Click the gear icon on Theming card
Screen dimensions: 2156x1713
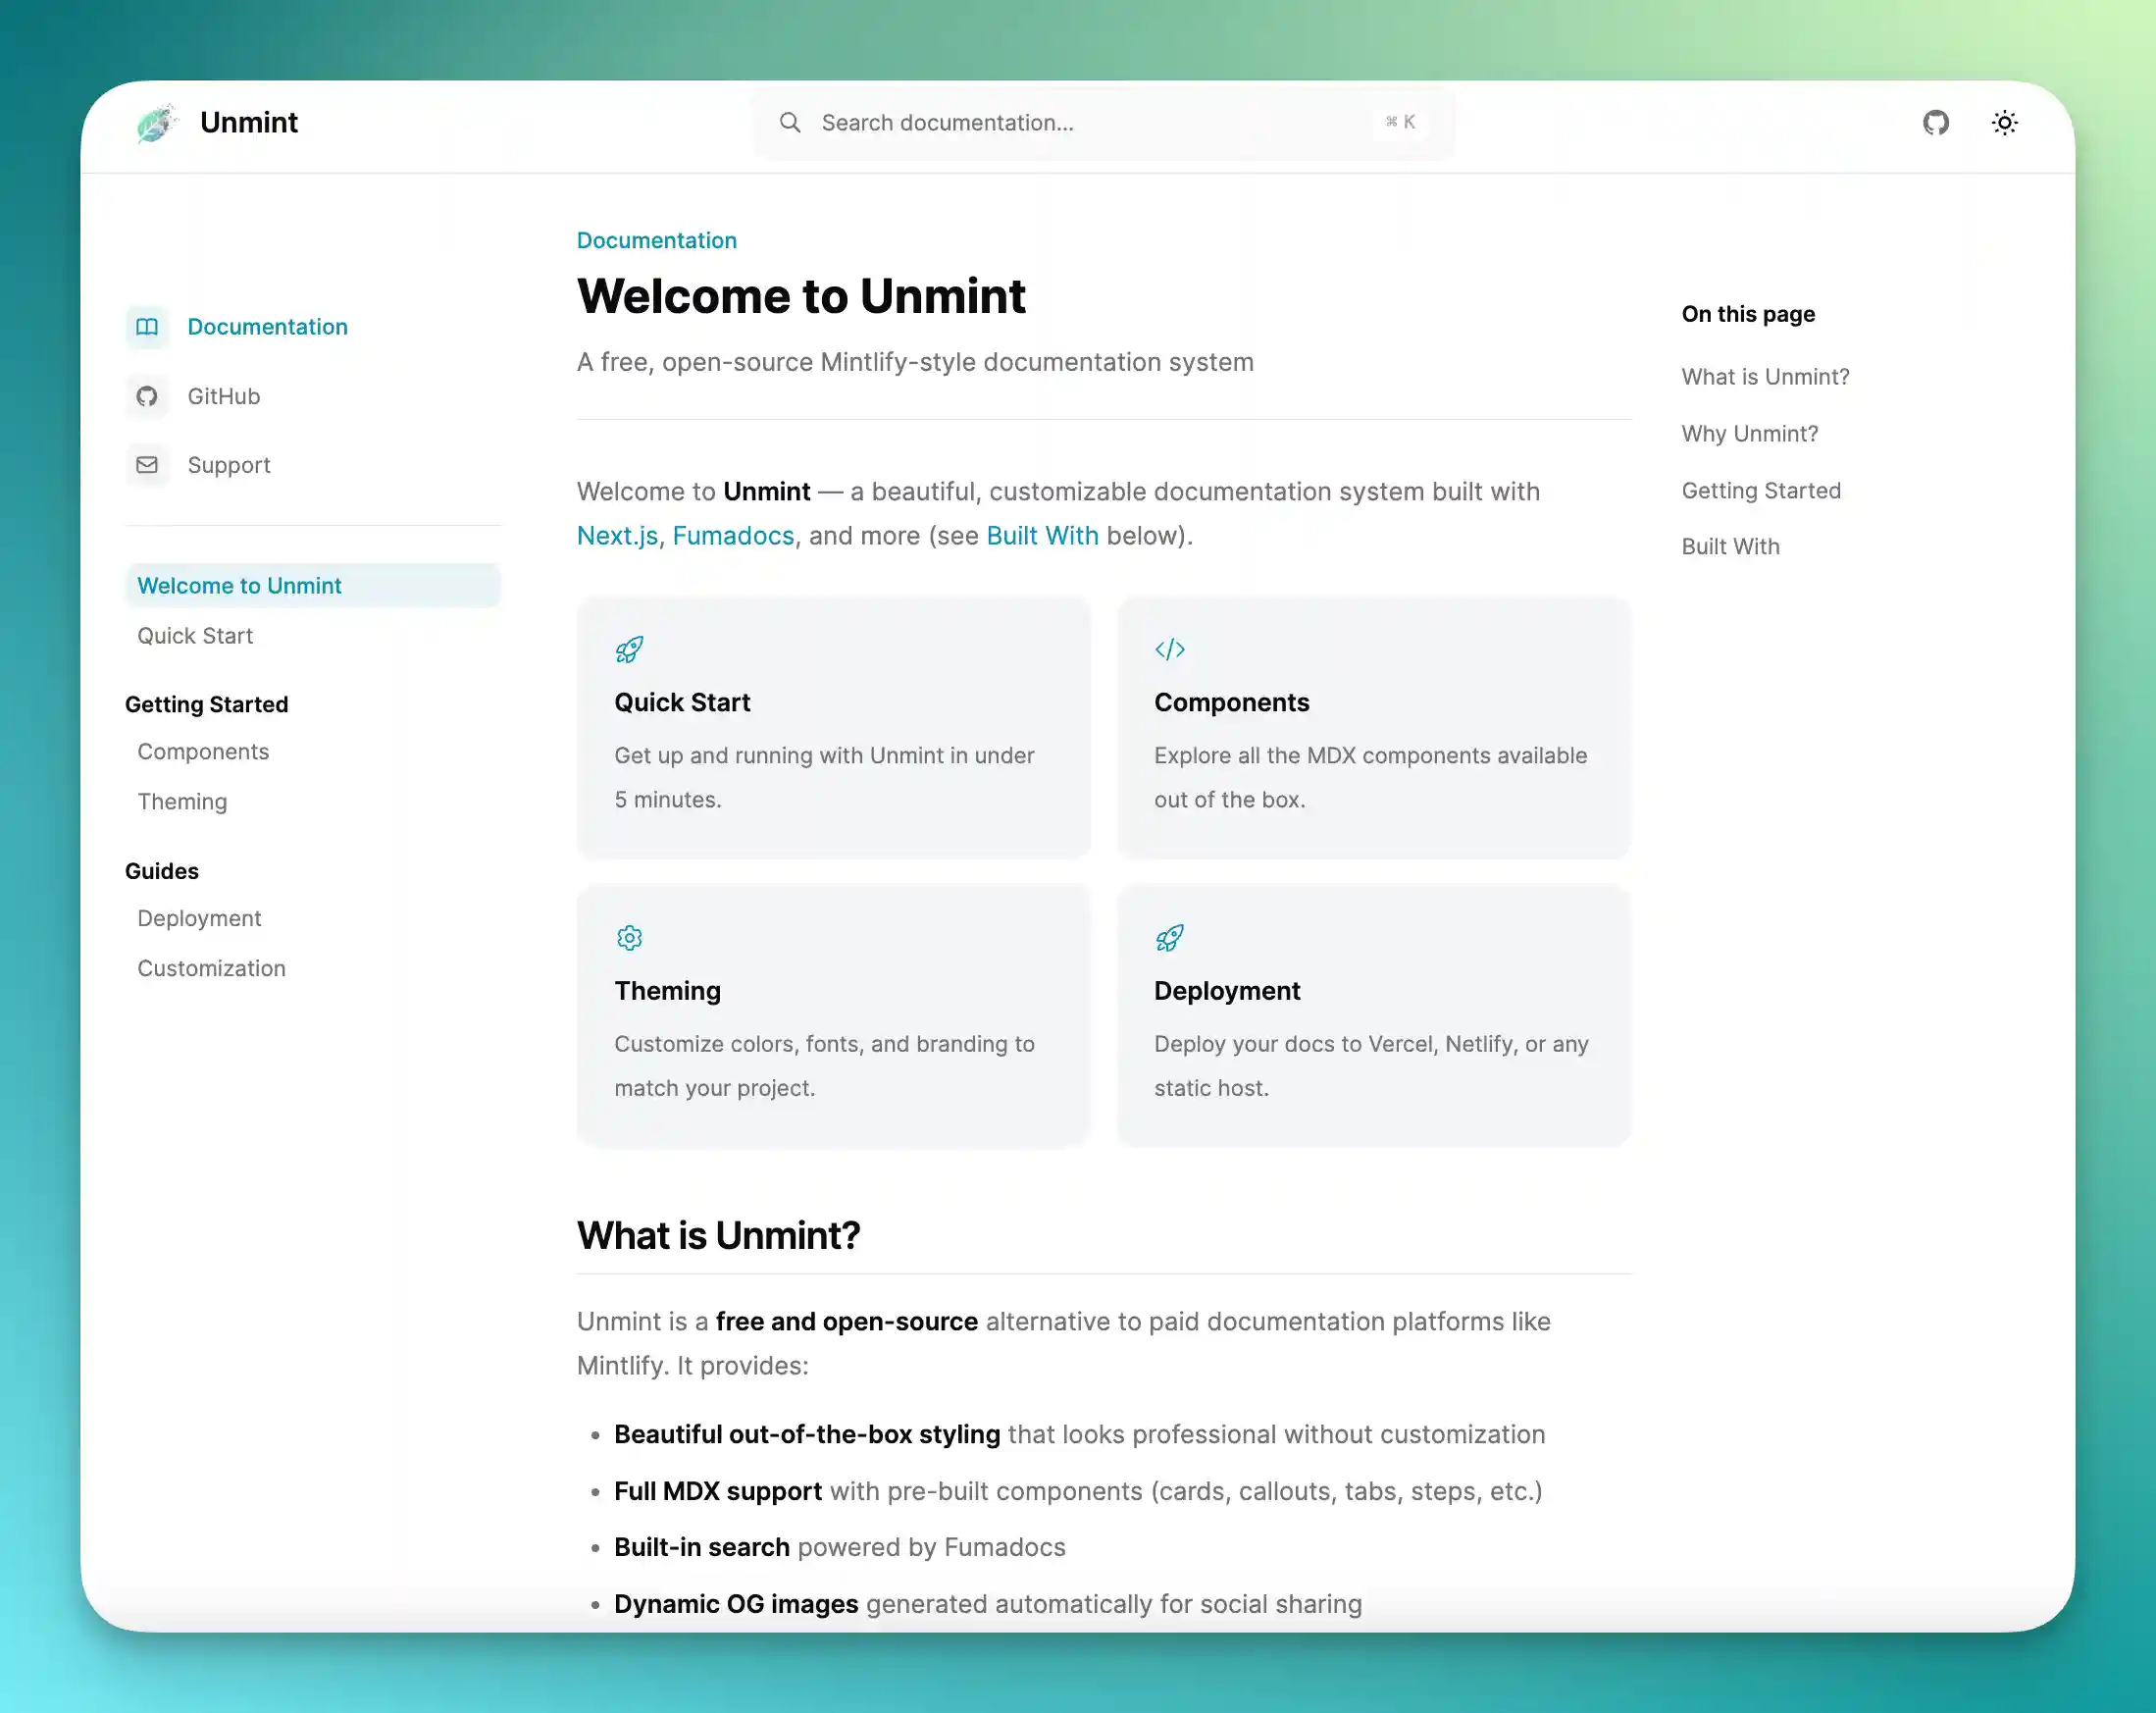point(629,937)
